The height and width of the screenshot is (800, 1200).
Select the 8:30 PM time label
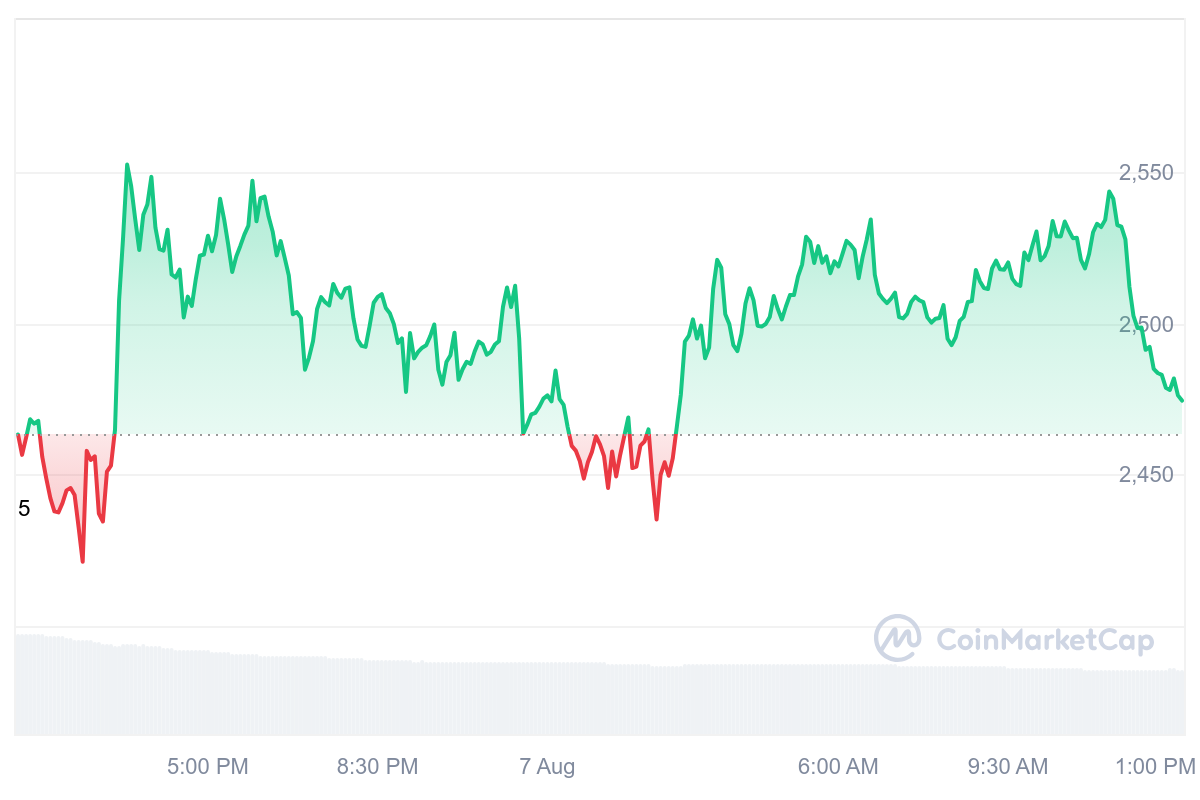[377, 767]
